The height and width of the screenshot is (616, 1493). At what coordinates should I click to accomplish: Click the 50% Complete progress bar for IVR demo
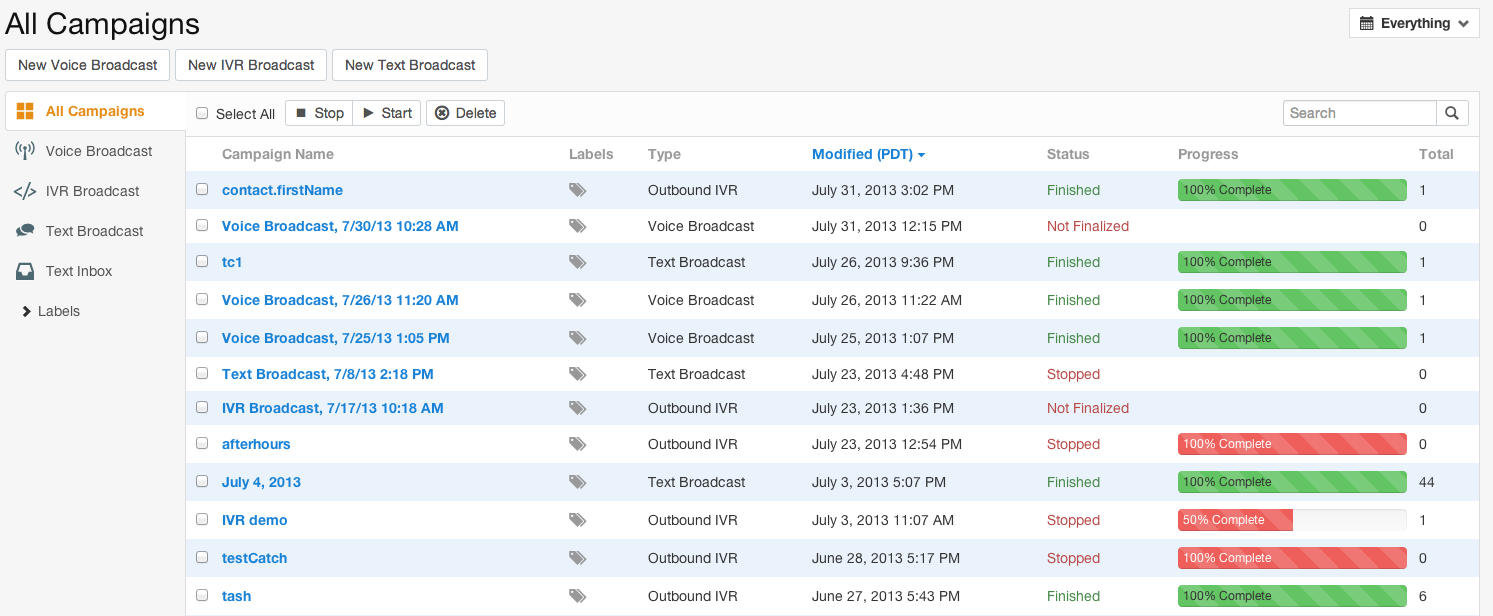[x=1291, y=520]
